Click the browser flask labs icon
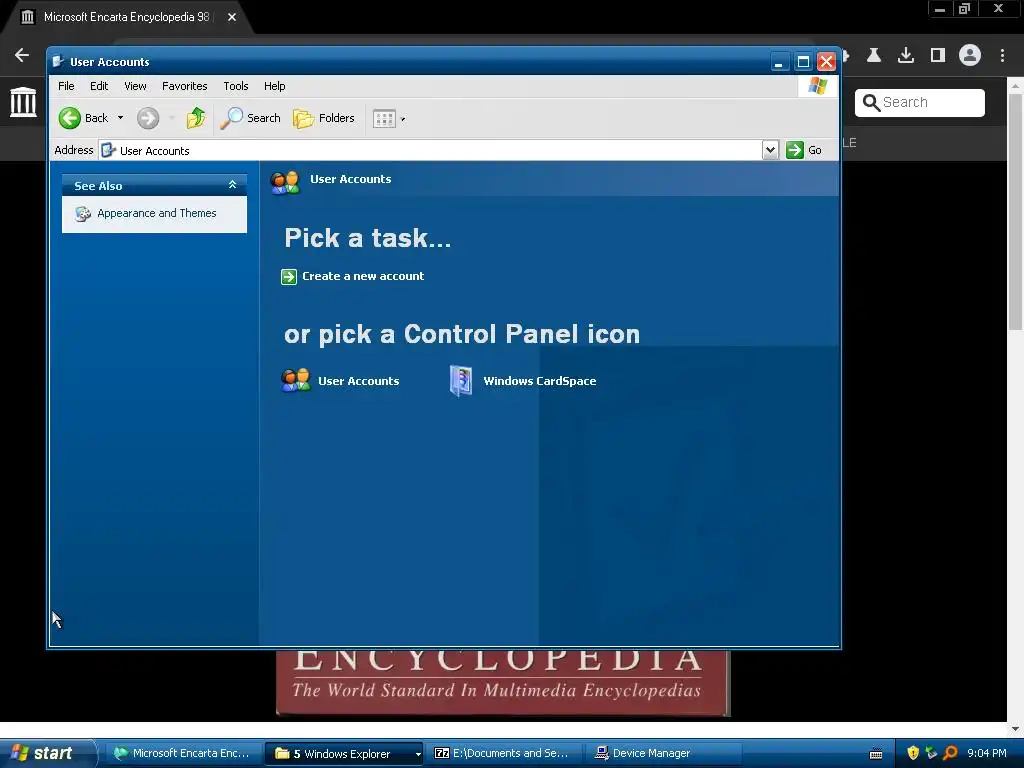The image size is (1024, 768). [x=874, y=56]
